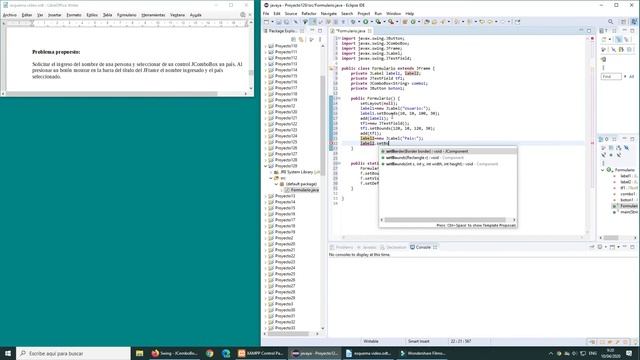This screenshot has height=360, width=640.
Task: Open the esquema video.odt taskbar item
Action: pos(369,353)
